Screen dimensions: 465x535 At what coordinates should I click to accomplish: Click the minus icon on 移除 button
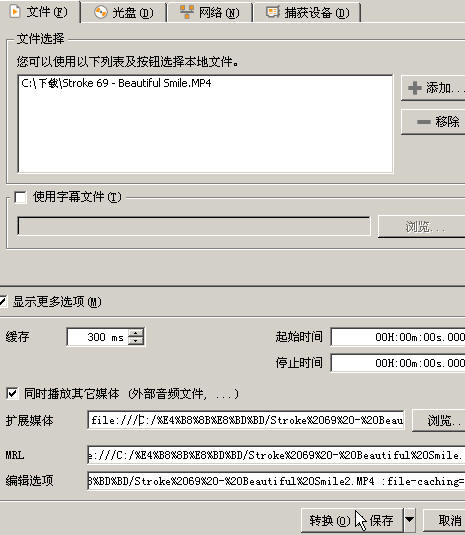click(x=424, y=122)
